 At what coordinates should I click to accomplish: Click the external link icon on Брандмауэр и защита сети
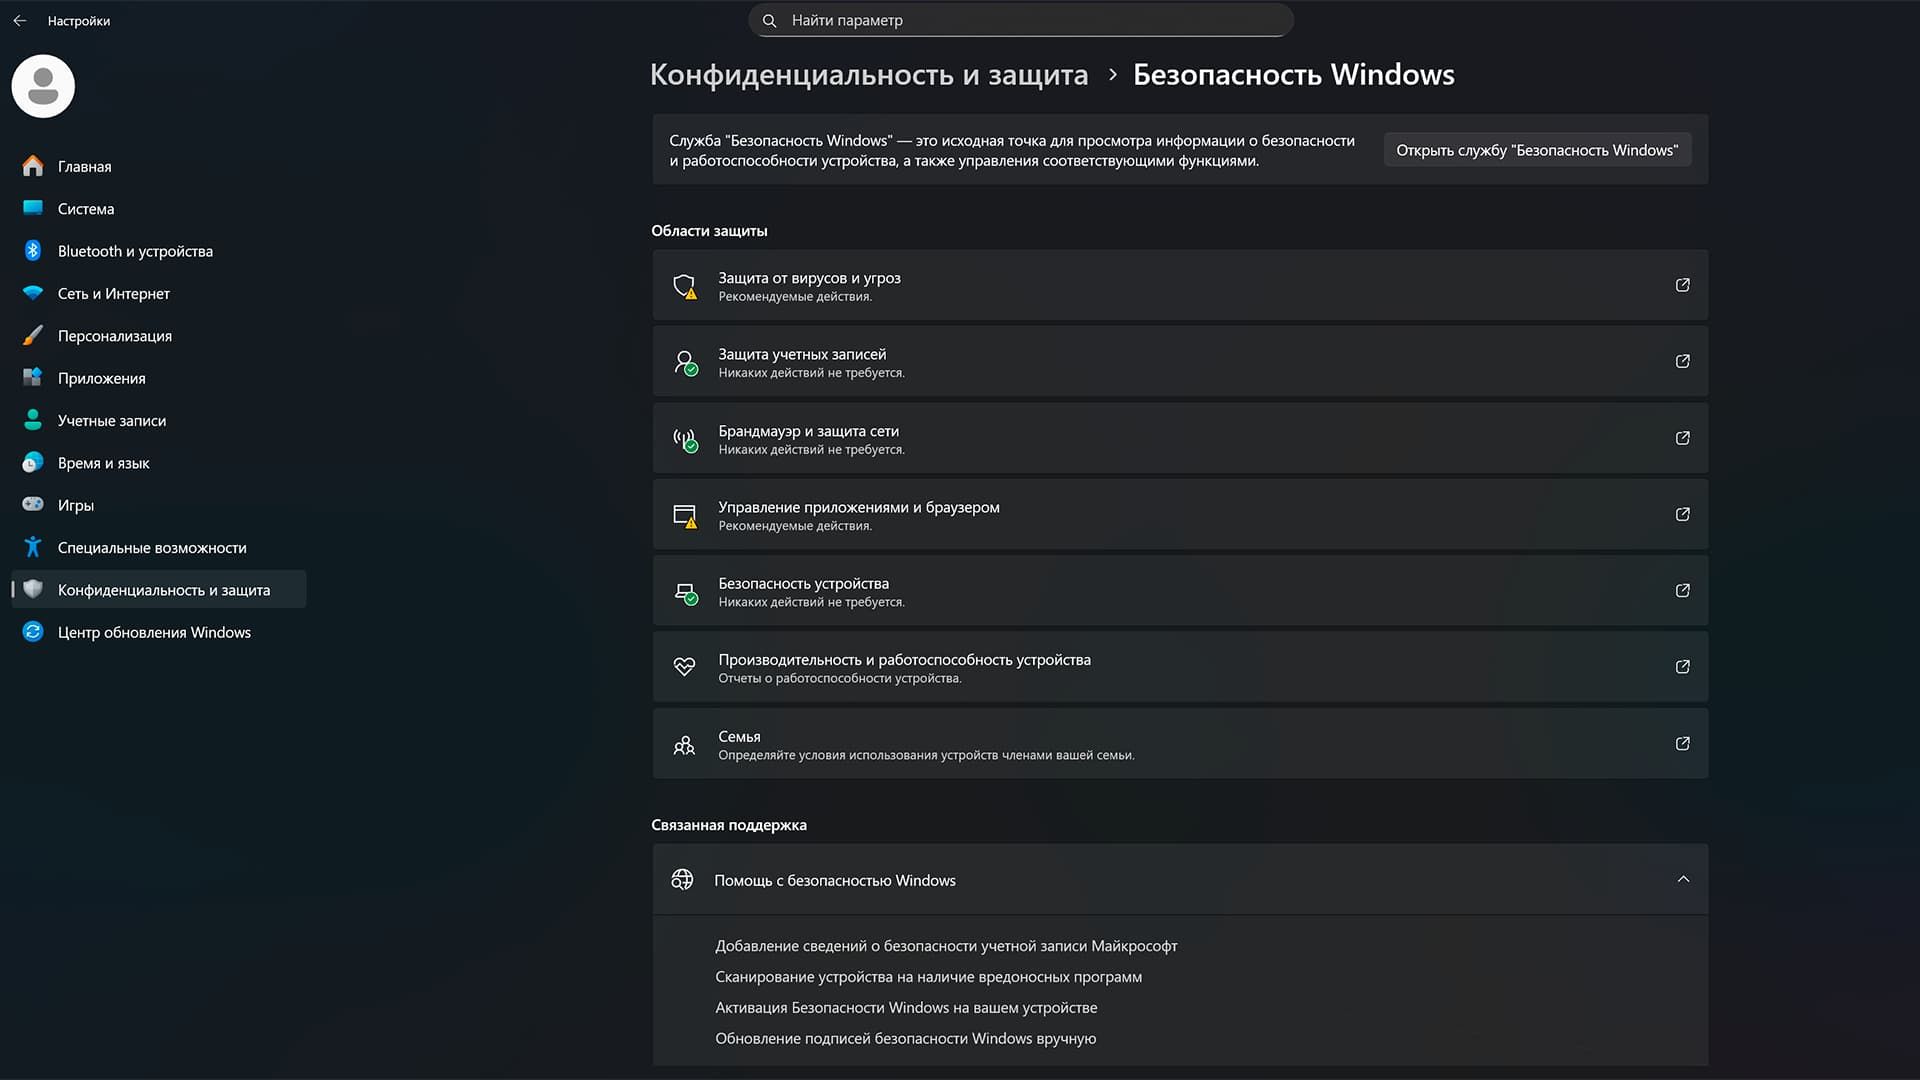coord(1684,438)
